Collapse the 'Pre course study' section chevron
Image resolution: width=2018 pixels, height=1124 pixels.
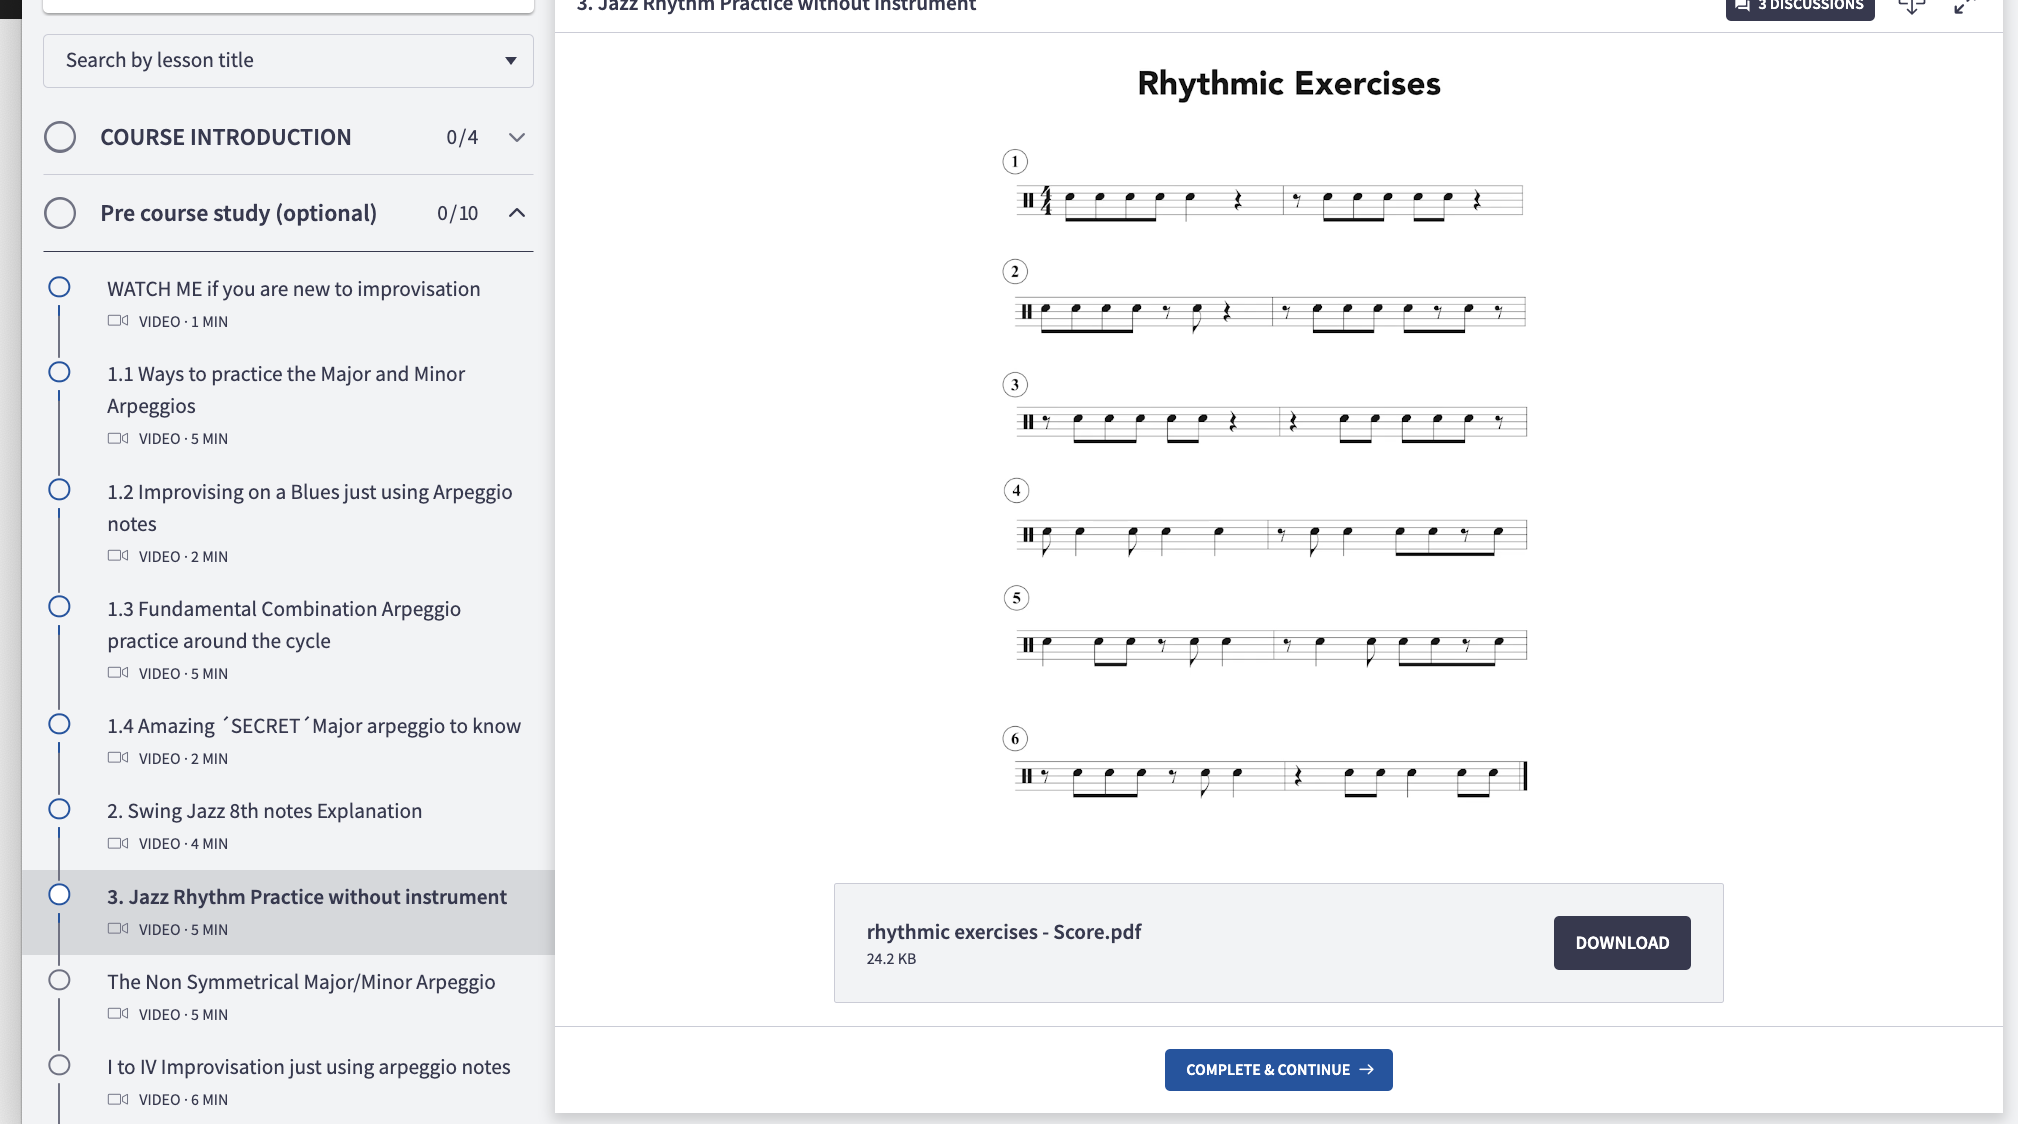[x=516, y=213]
